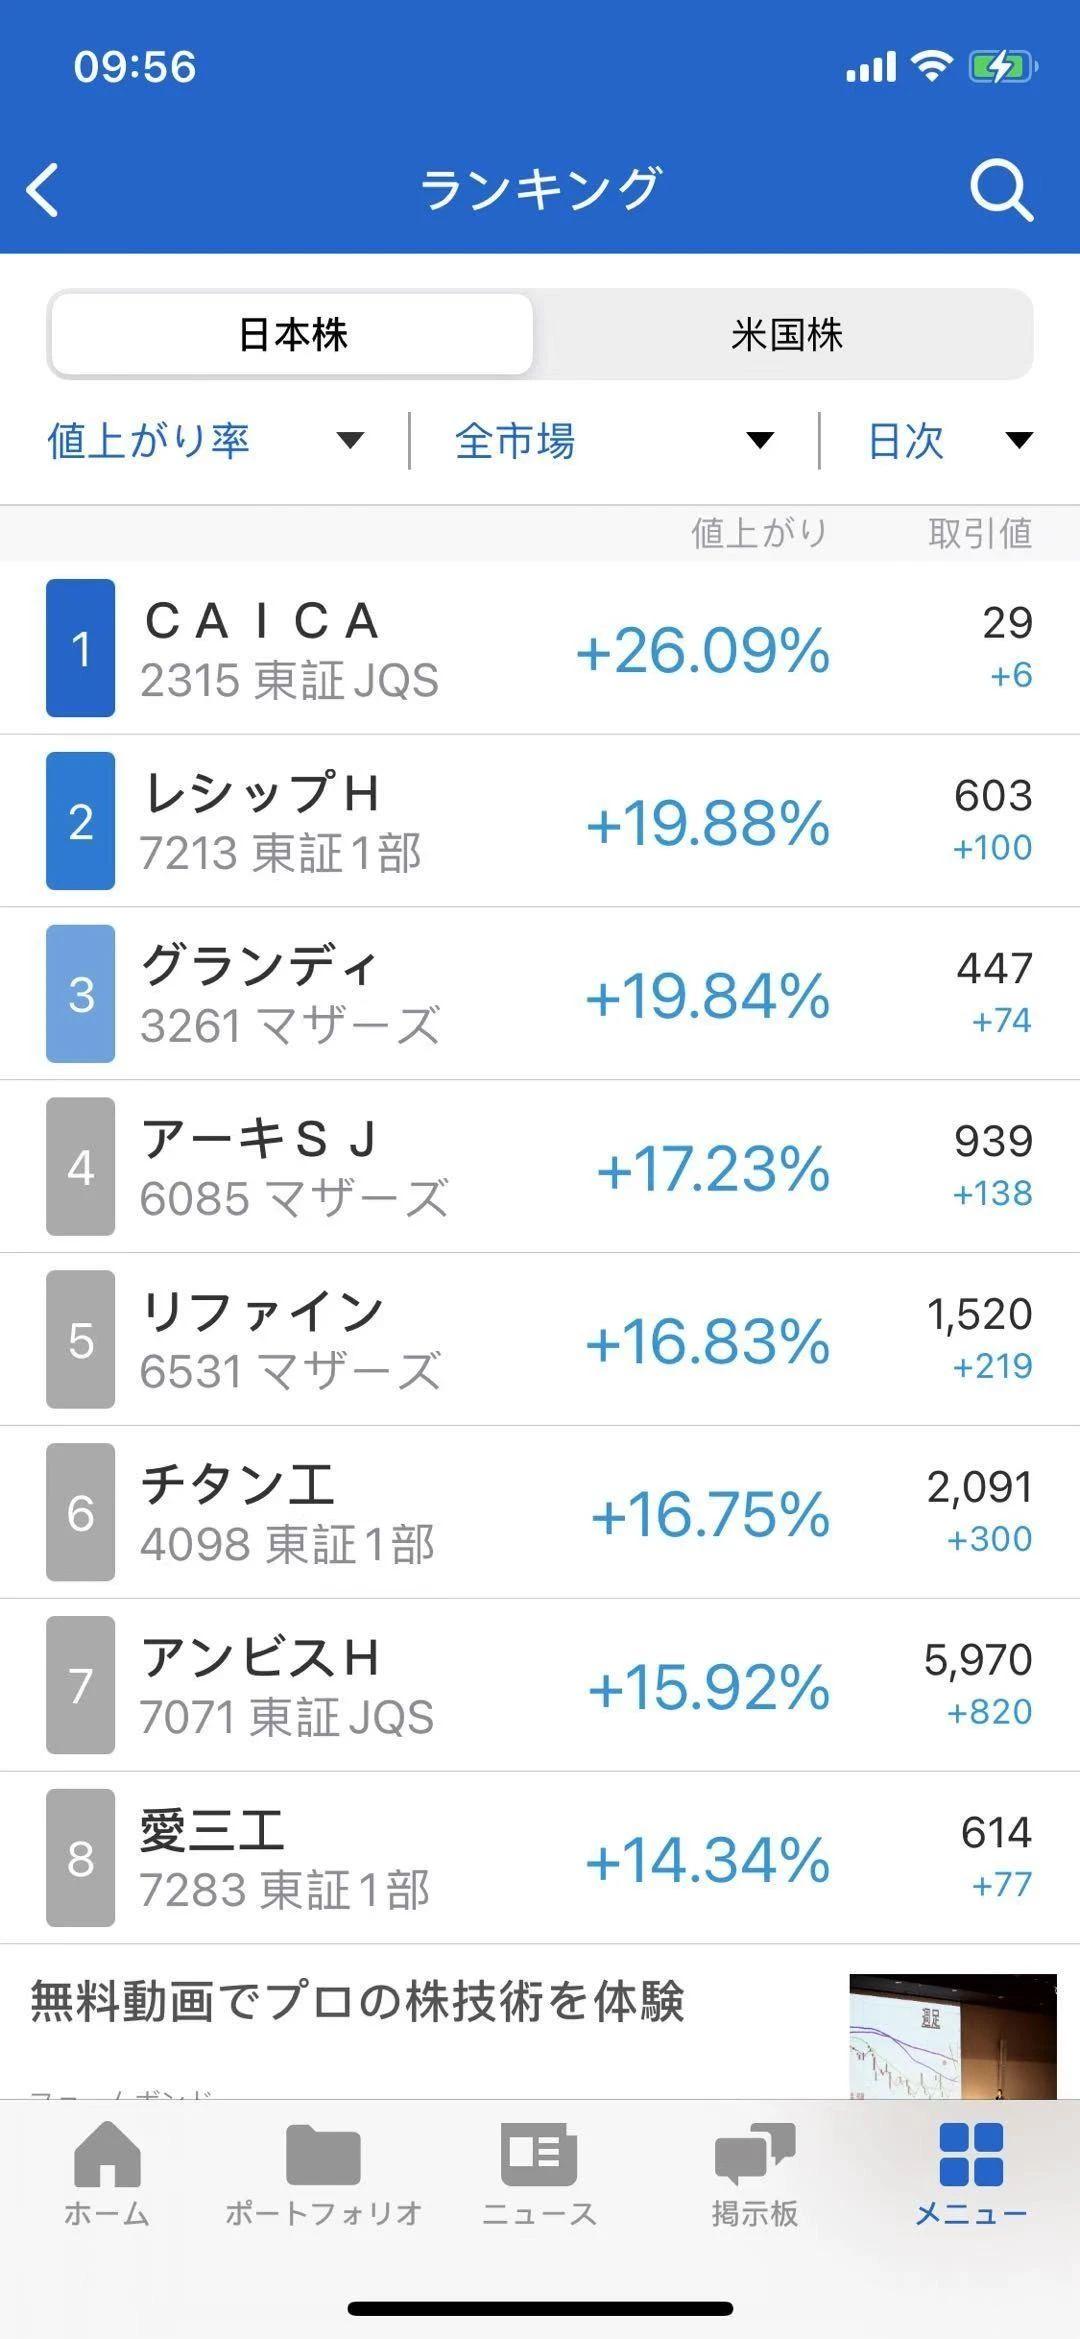Expand 日次 period dropdown
The height and width of the screenshot is (2339, 1080).
click(949, 441)
